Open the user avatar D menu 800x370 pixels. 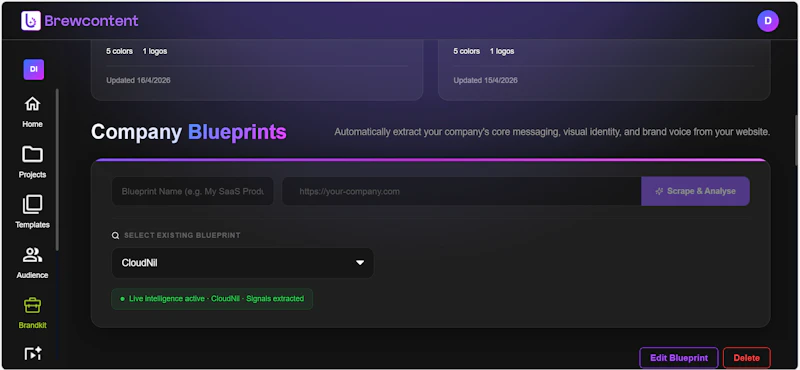tap(768, 21)
